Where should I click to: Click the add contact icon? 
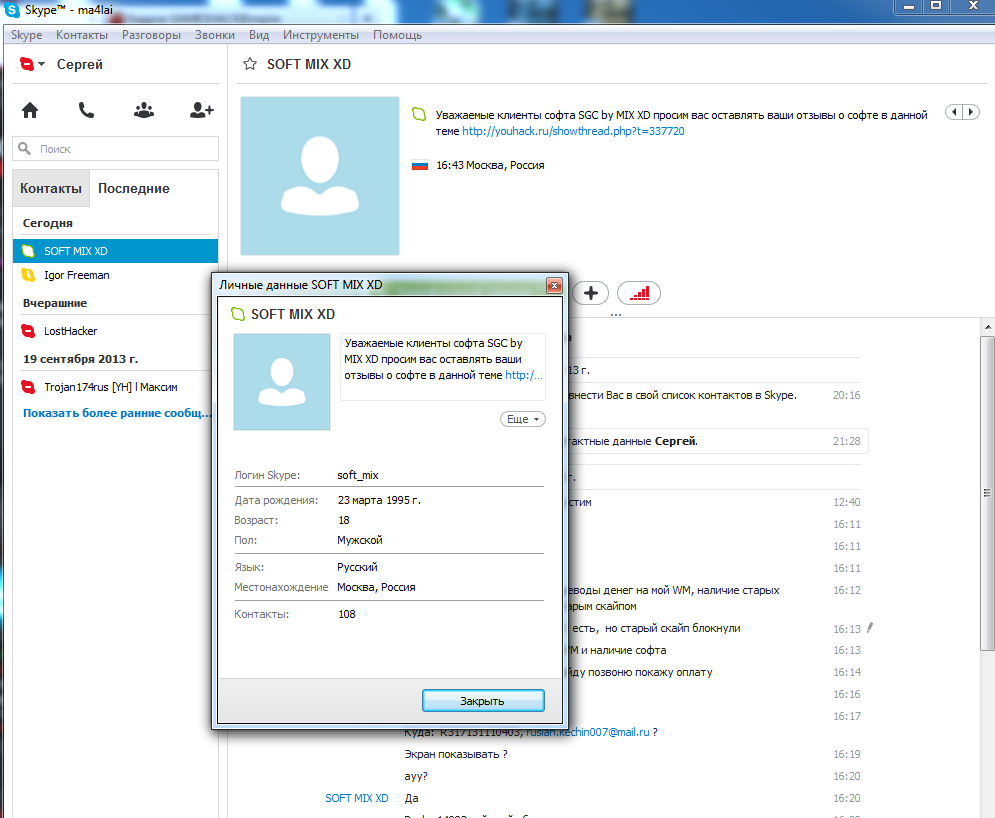(x=202, y=110)
